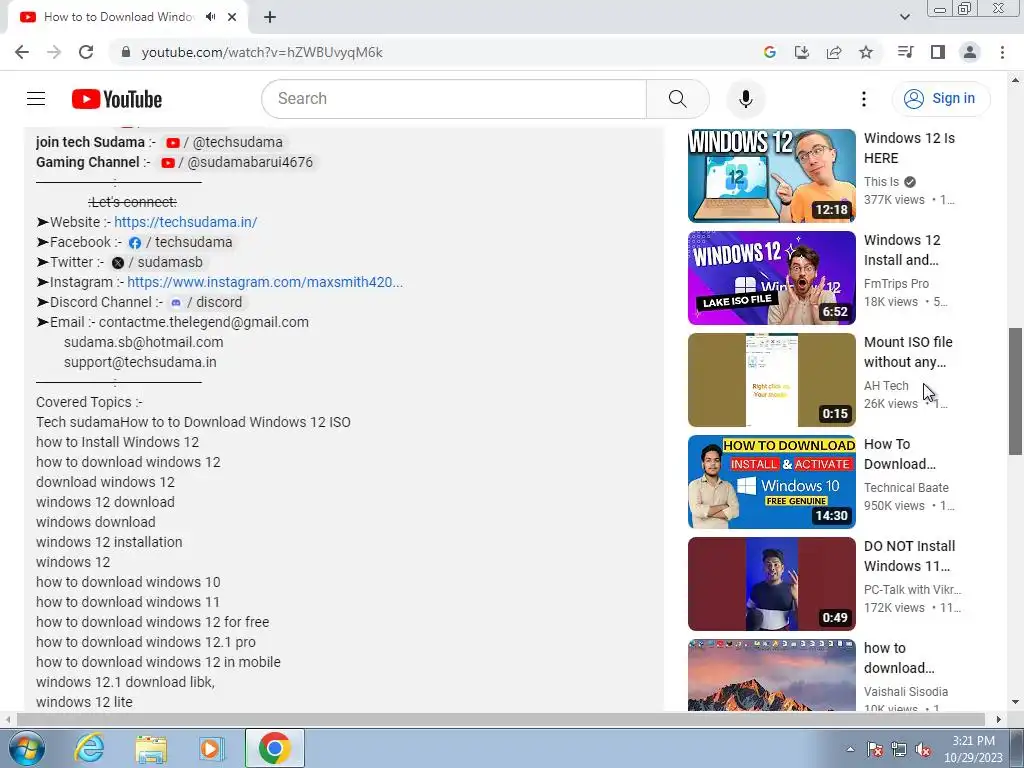Click the line how to Install Windows 12
Screen dimensions: 1024x768
[x=118, y=442]
